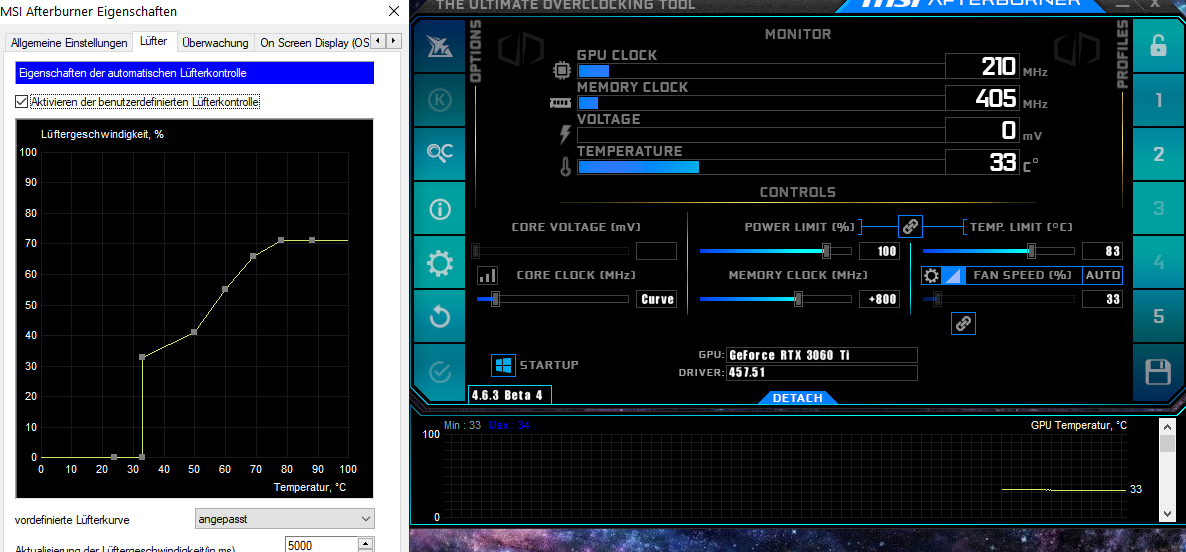Click monitor graph scrollbar up arrow
This screenshot has width=1186, height=552.
(1169, 426)
